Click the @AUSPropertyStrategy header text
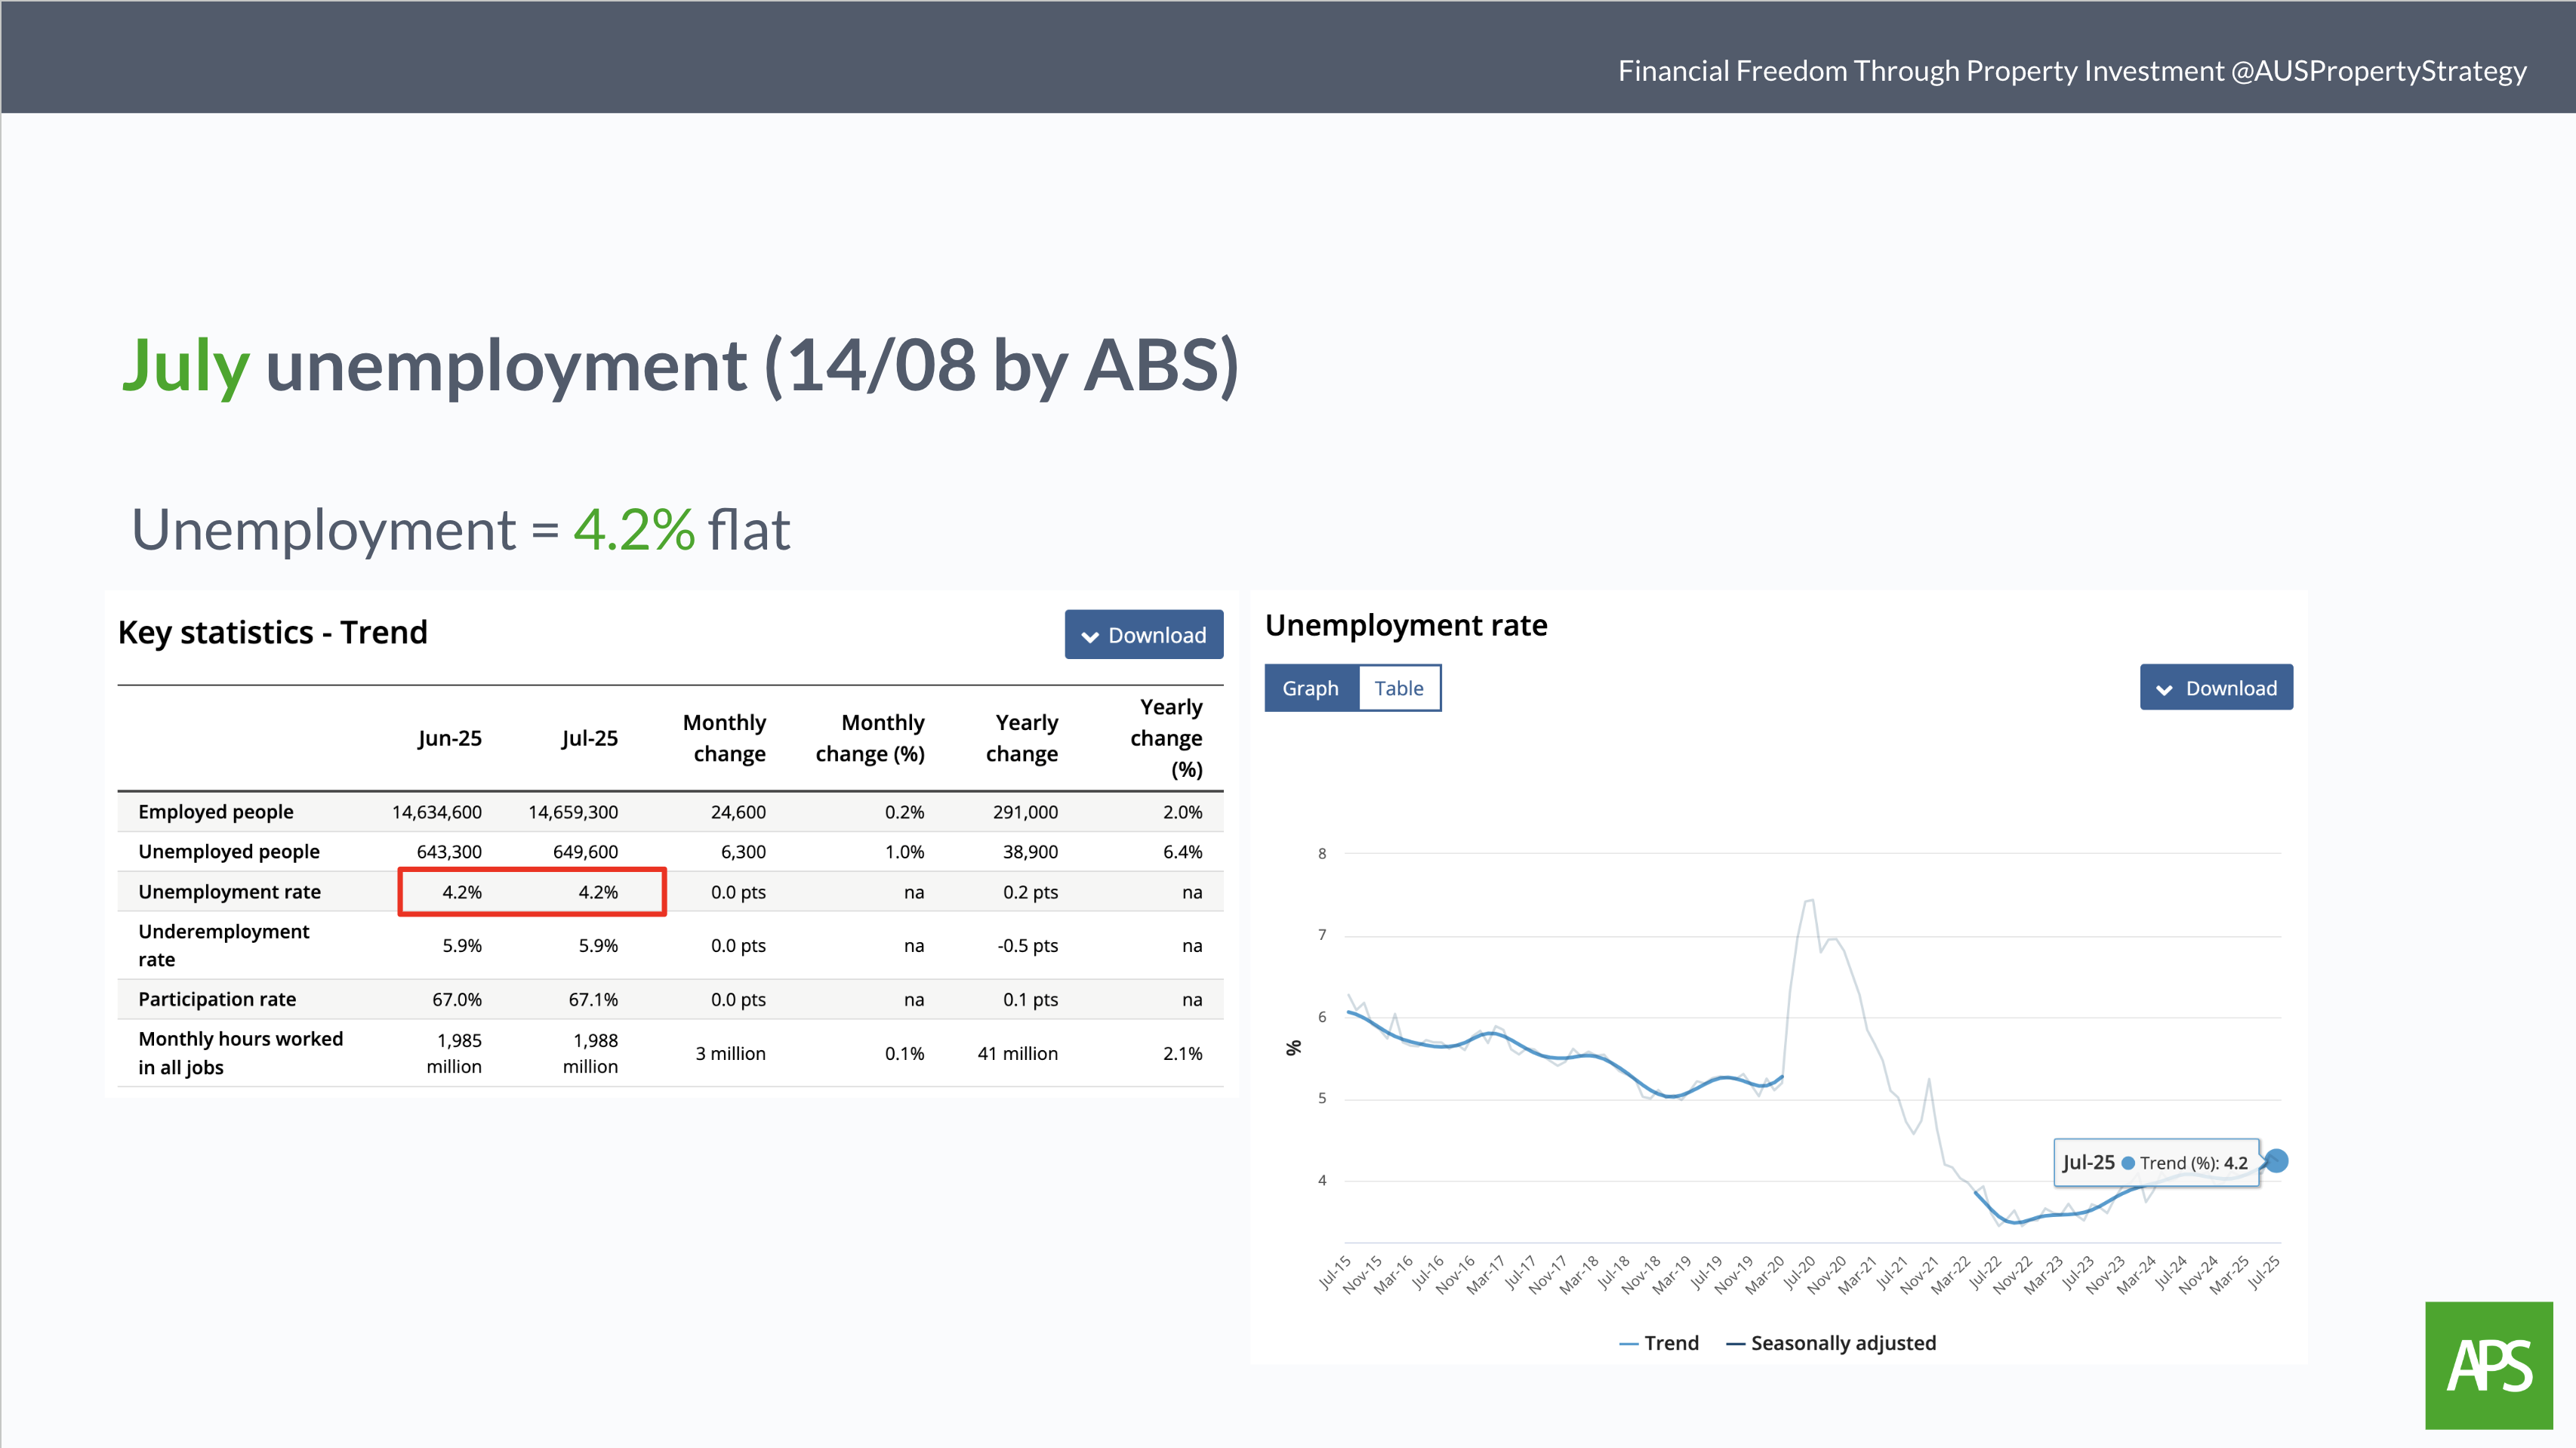The width and height of the screenshot is (2576, 1448). (2378, 71)
